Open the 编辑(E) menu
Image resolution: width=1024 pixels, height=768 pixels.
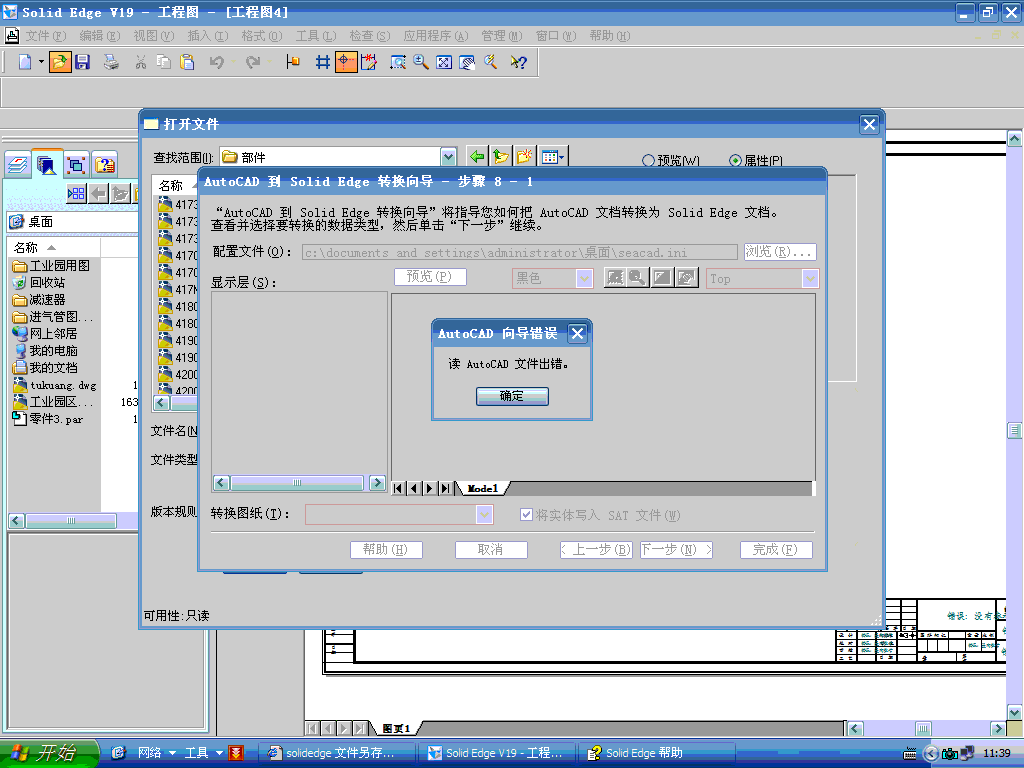(100, 35)
